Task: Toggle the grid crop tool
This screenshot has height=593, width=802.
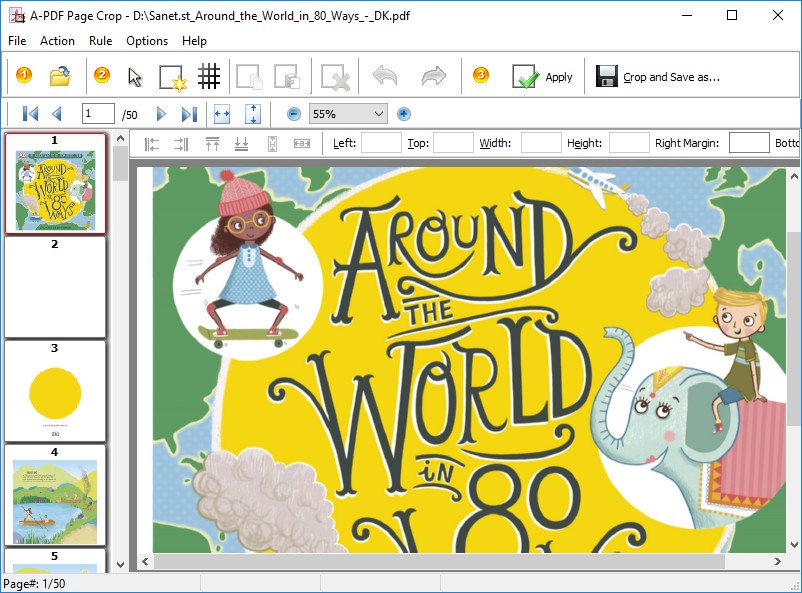Action: 209,76
